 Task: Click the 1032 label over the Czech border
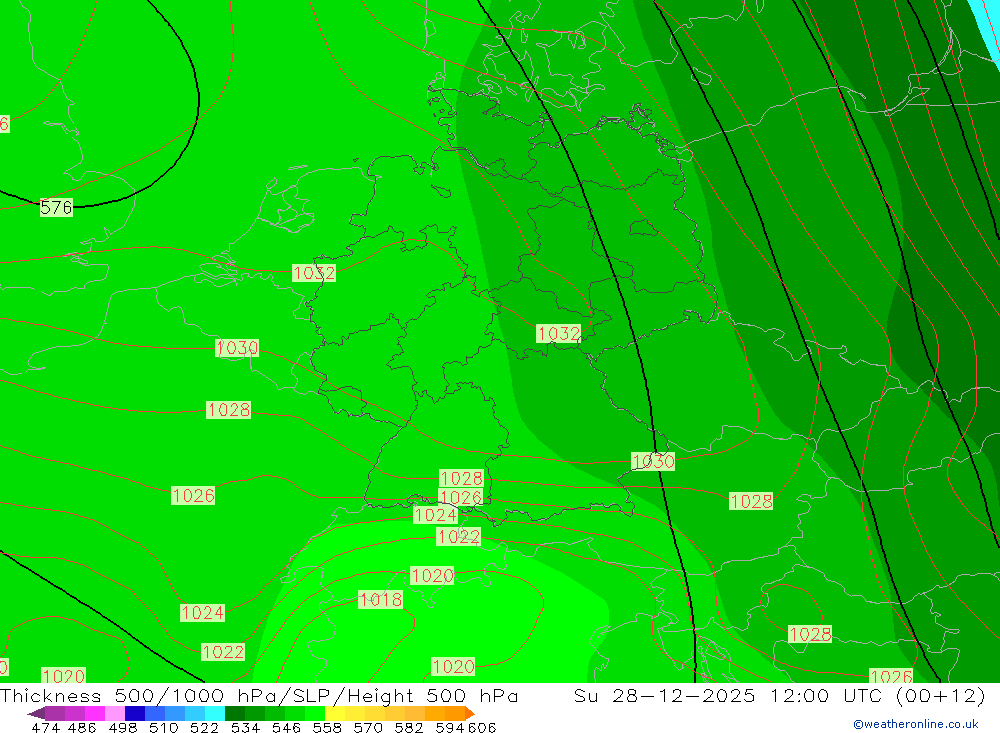coord(558,334)
